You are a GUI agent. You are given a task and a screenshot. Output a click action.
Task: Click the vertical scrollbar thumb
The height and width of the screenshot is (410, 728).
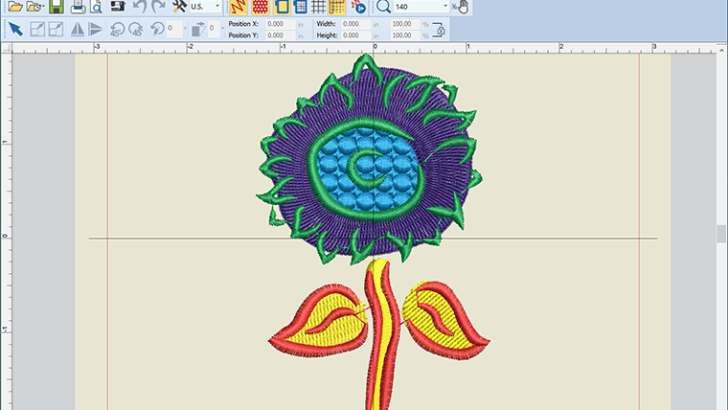(721, 234)
